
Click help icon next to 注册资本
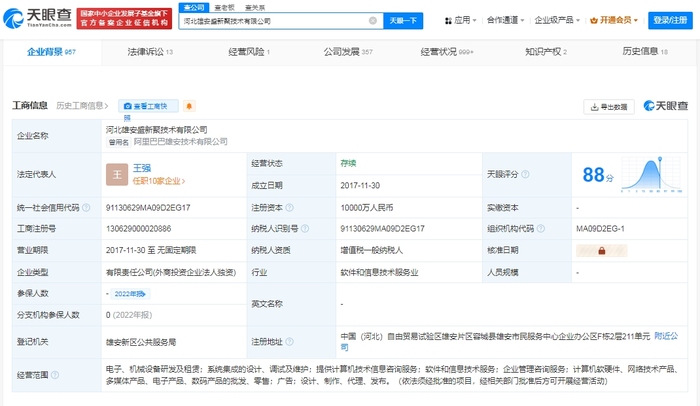pyautogui.click(x=289, y=208)
